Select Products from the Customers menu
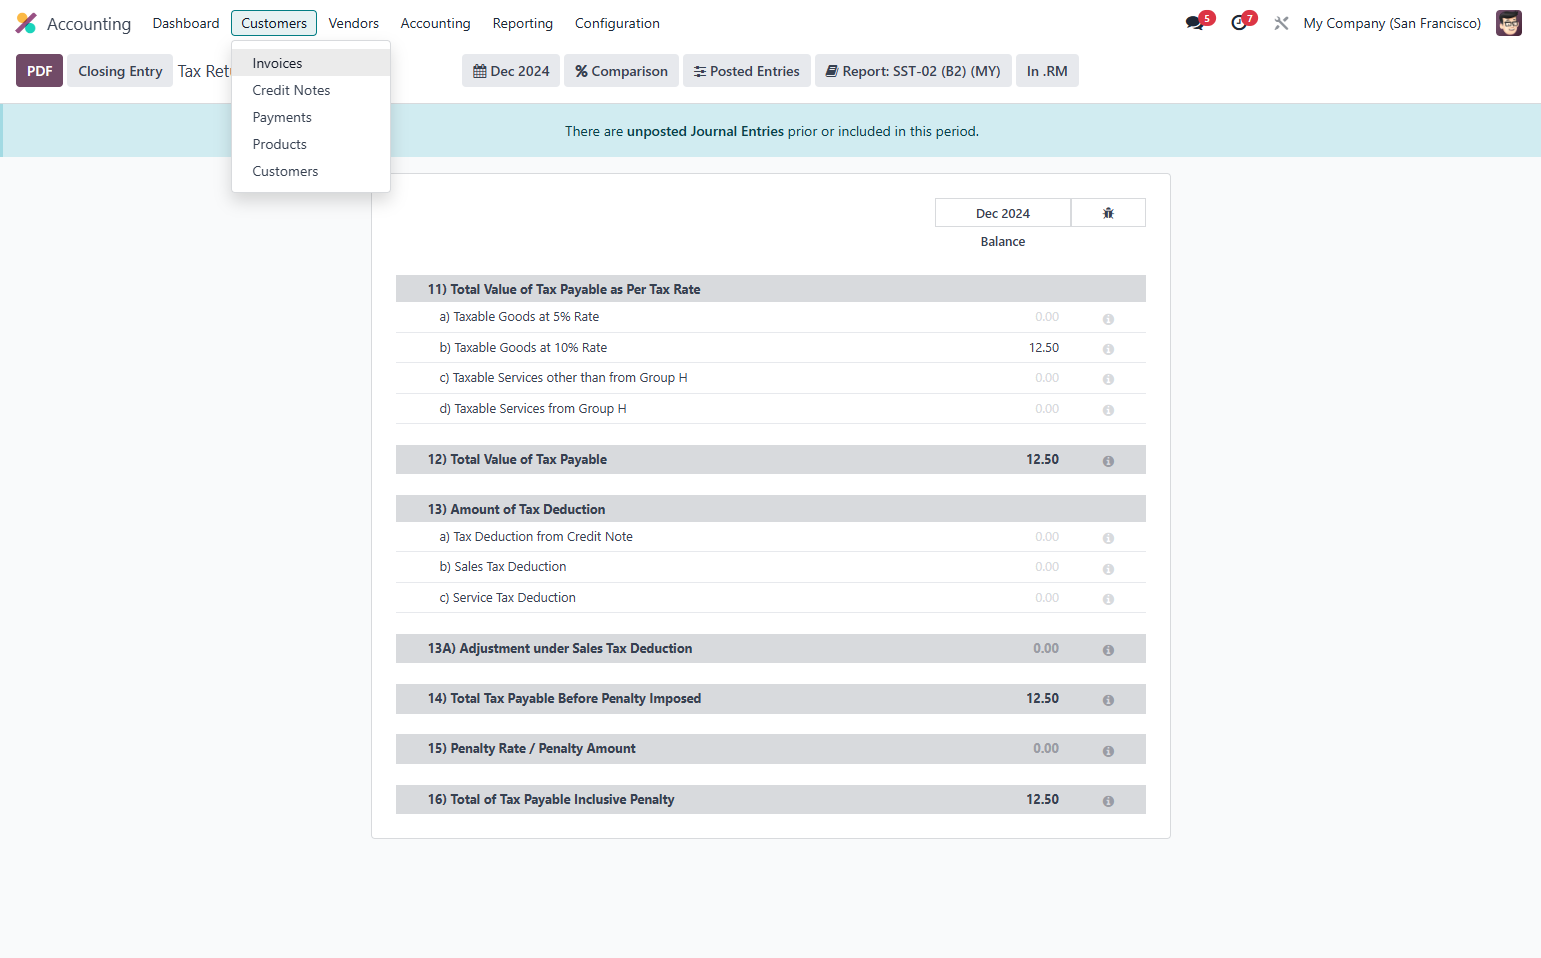 point(311,144)
